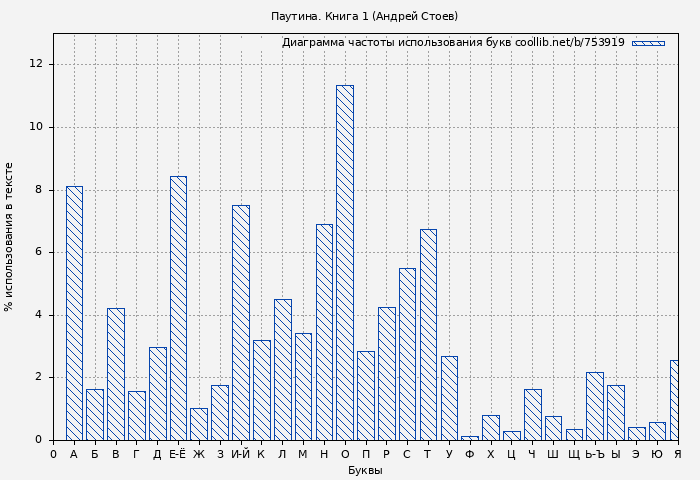Select the partially cut-off Я bar
The height and width of the screenshot is (480, 700).
tap(674, 400)
